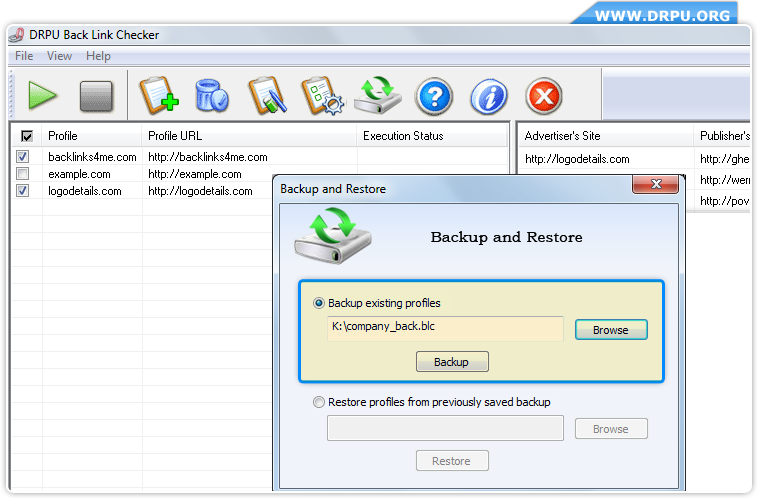758x499 pixels.
Task: Select the example.com profile name
Action: (79, 174)
